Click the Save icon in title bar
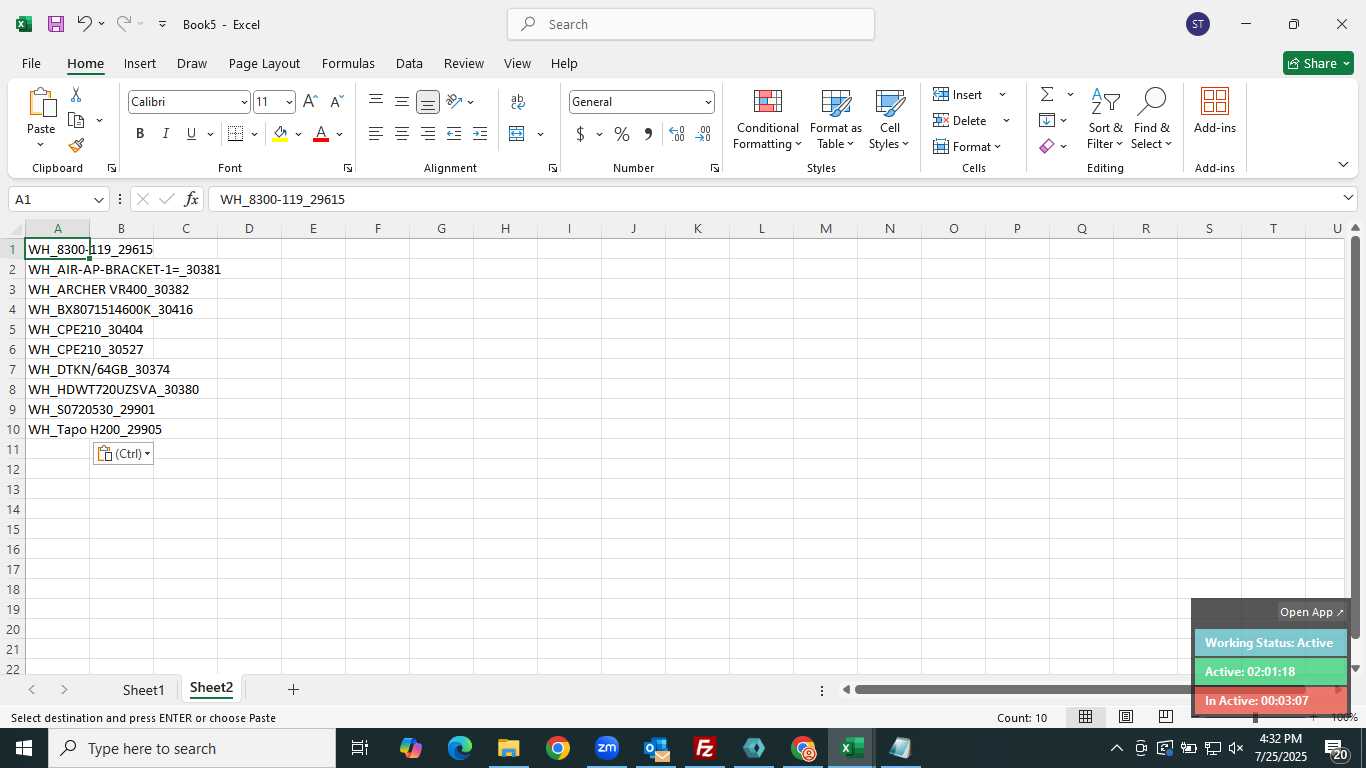This screenshot has height=768, width=1366. pyautogui.click(x=56, y=24)
